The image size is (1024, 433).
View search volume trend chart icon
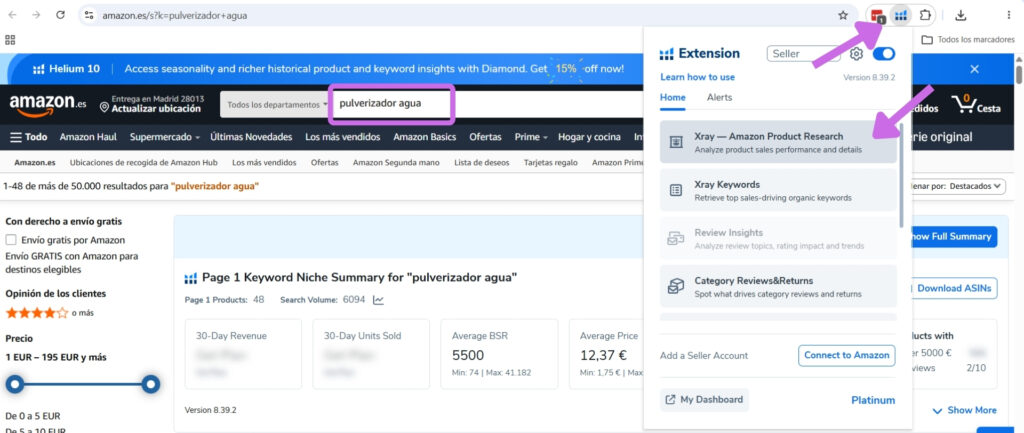pyautogui.click(x=379, y=300)
